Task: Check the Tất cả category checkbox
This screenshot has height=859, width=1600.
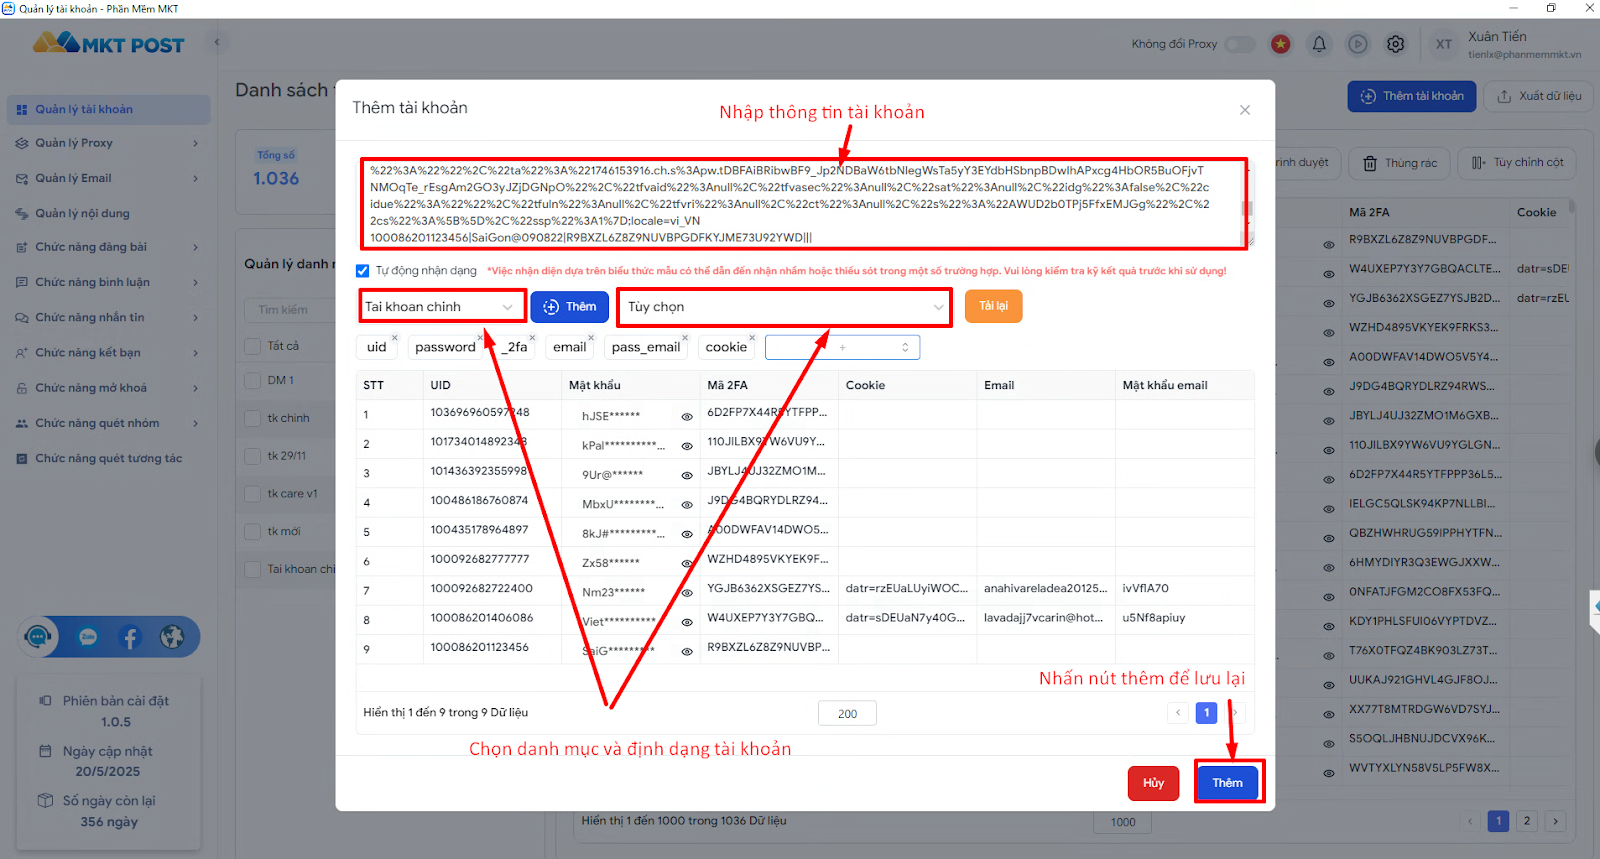Action: [253, 346]
